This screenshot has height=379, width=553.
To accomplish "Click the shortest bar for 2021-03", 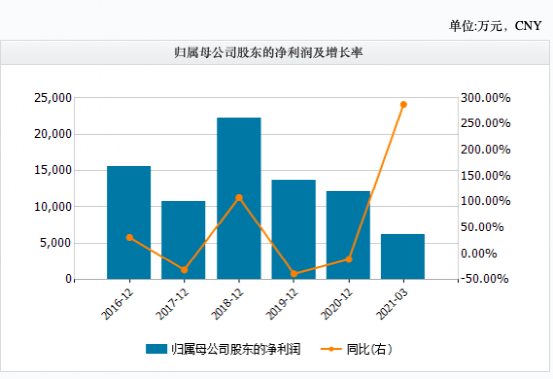I will point(403,257).
